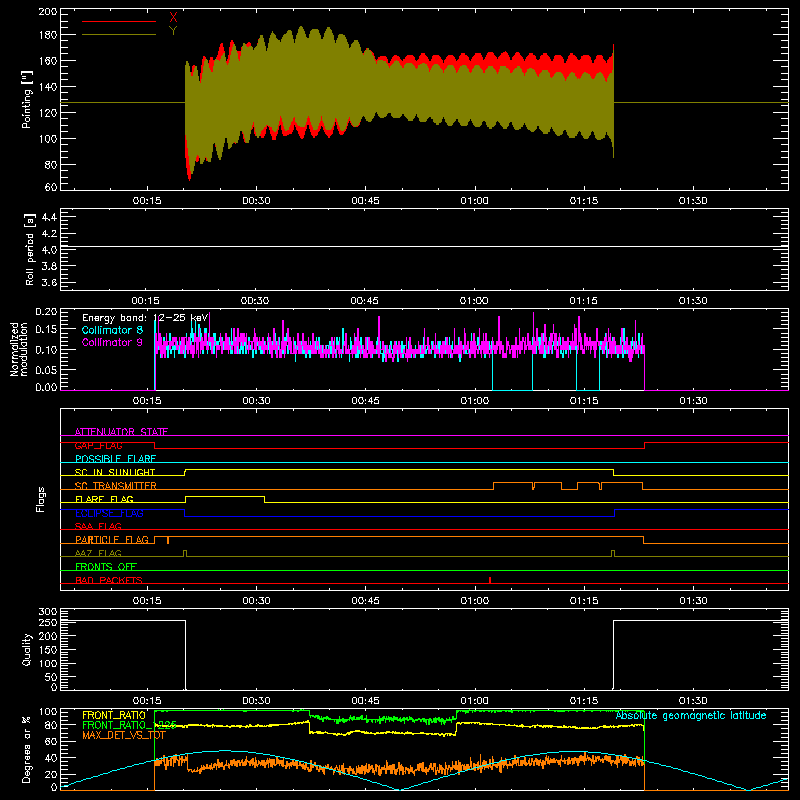Click the Collimator 8 legend entry
The width and height of the screenshot is (800, 800).
pos(112,330)
